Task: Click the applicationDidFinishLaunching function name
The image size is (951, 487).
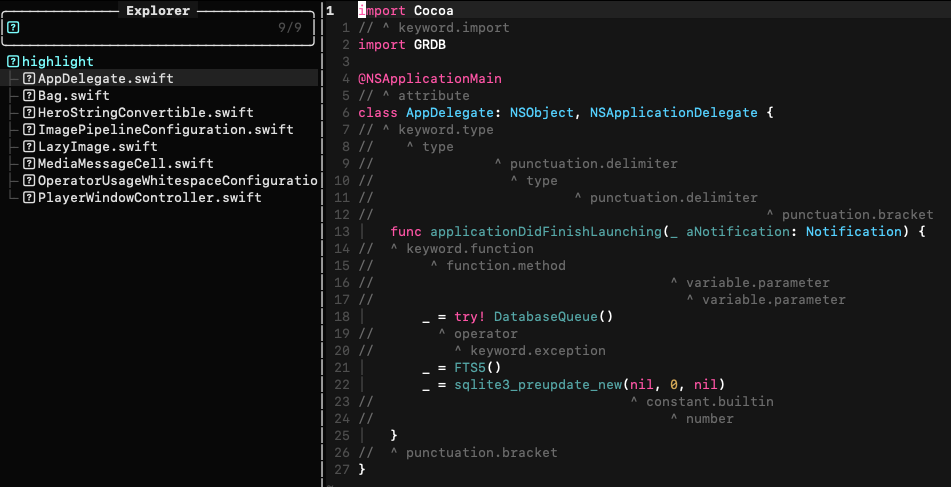Action: pos(546,232)
